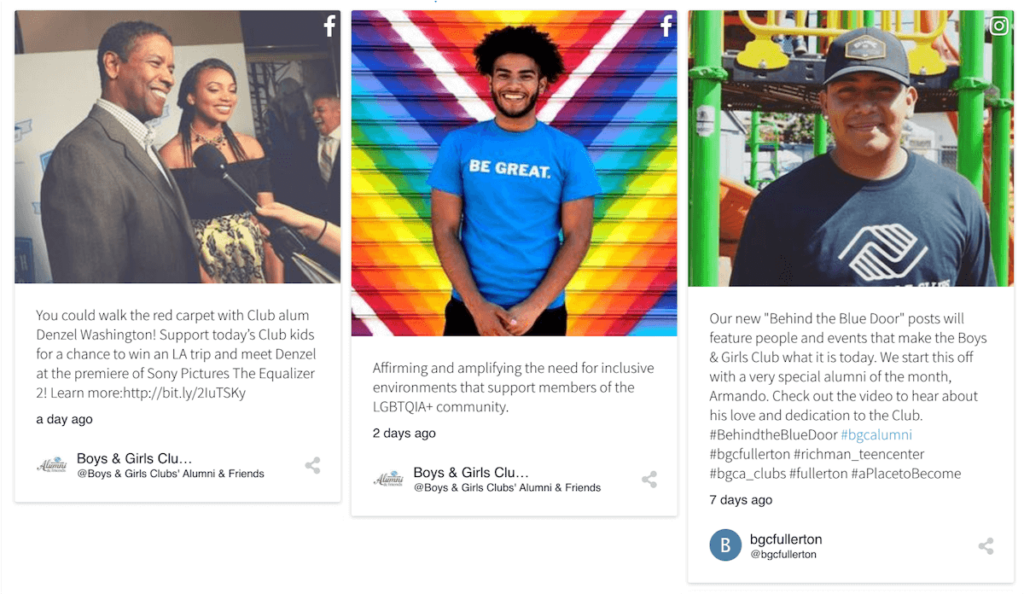Viewport: 1024px width, 594px height.
Task: Open the Boys & Girls Clu… name in first card
Action: coord(134,458)
